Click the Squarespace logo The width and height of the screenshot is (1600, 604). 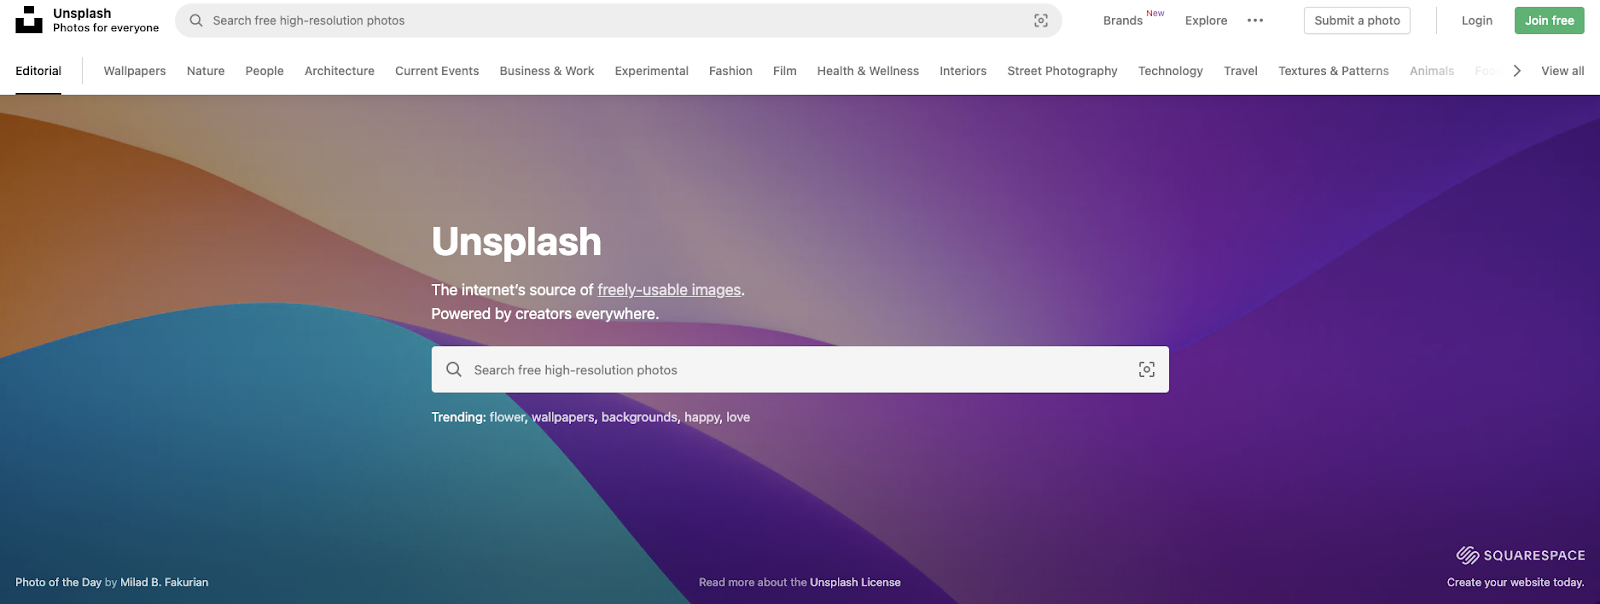pyautogui.click(x=1520, y=555)
